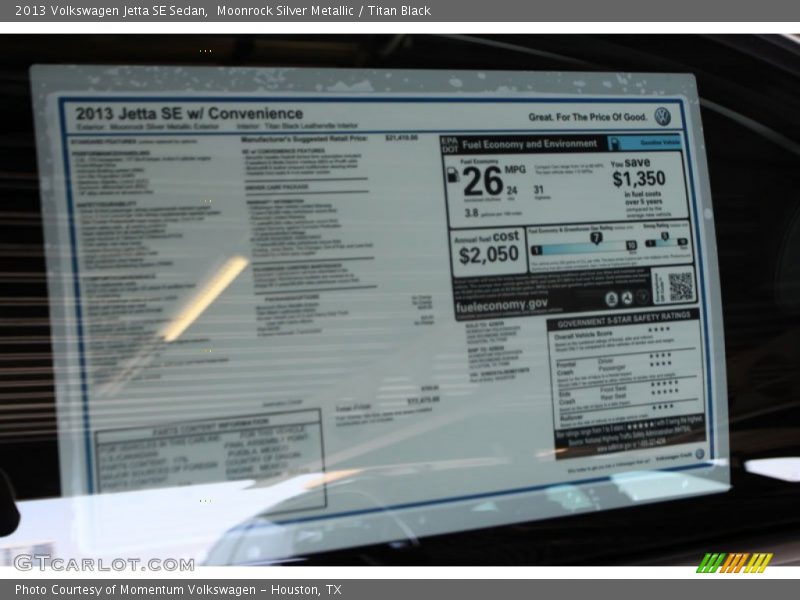The height and width of the screenshot is (600, 800).
Task: Click the 'Photo Courtesy of Momentum Volkswagen' footer text
Action: (x=135, y=590)
